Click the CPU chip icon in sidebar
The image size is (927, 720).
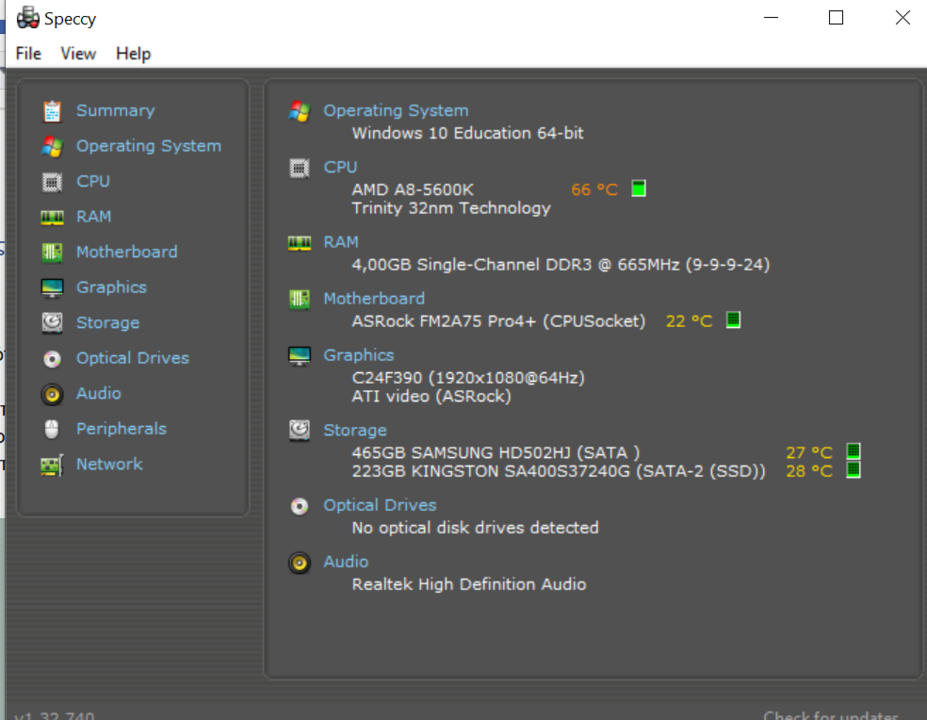tap(52, 182)
